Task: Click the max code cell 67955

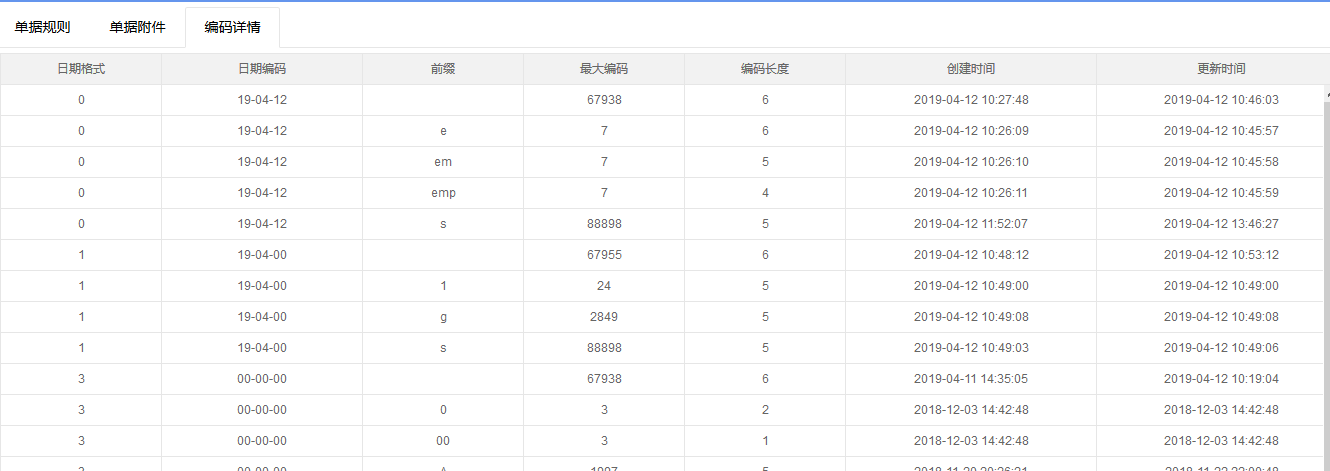Action: (604, 255)
